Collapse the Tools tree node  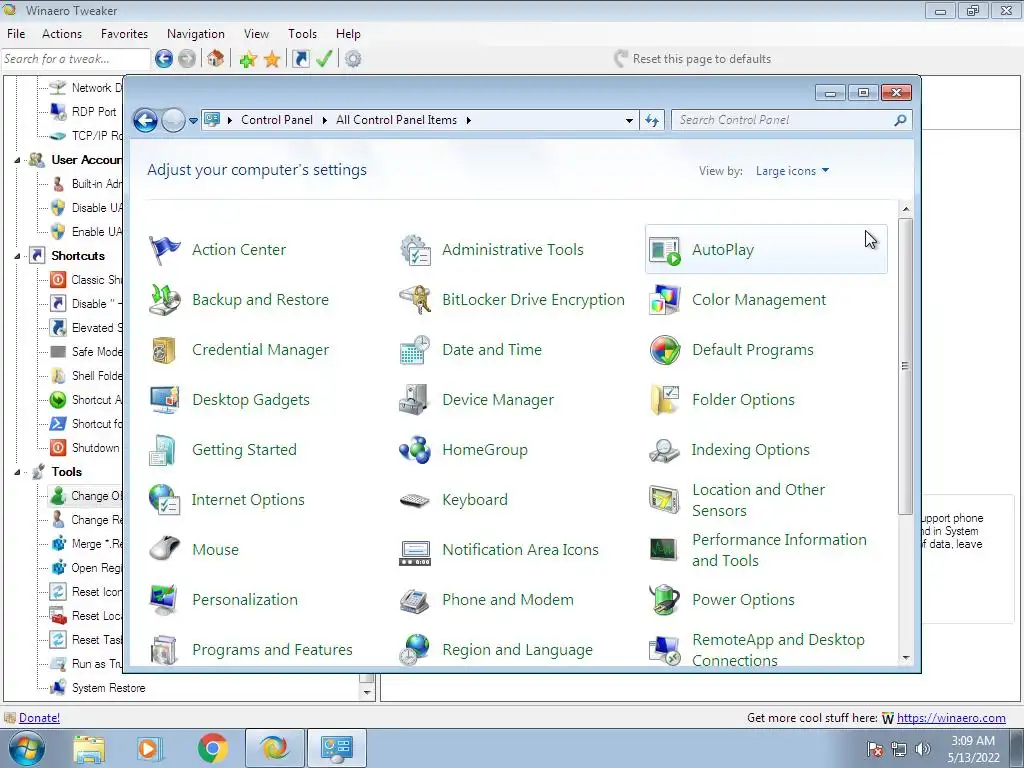point(18,472)
